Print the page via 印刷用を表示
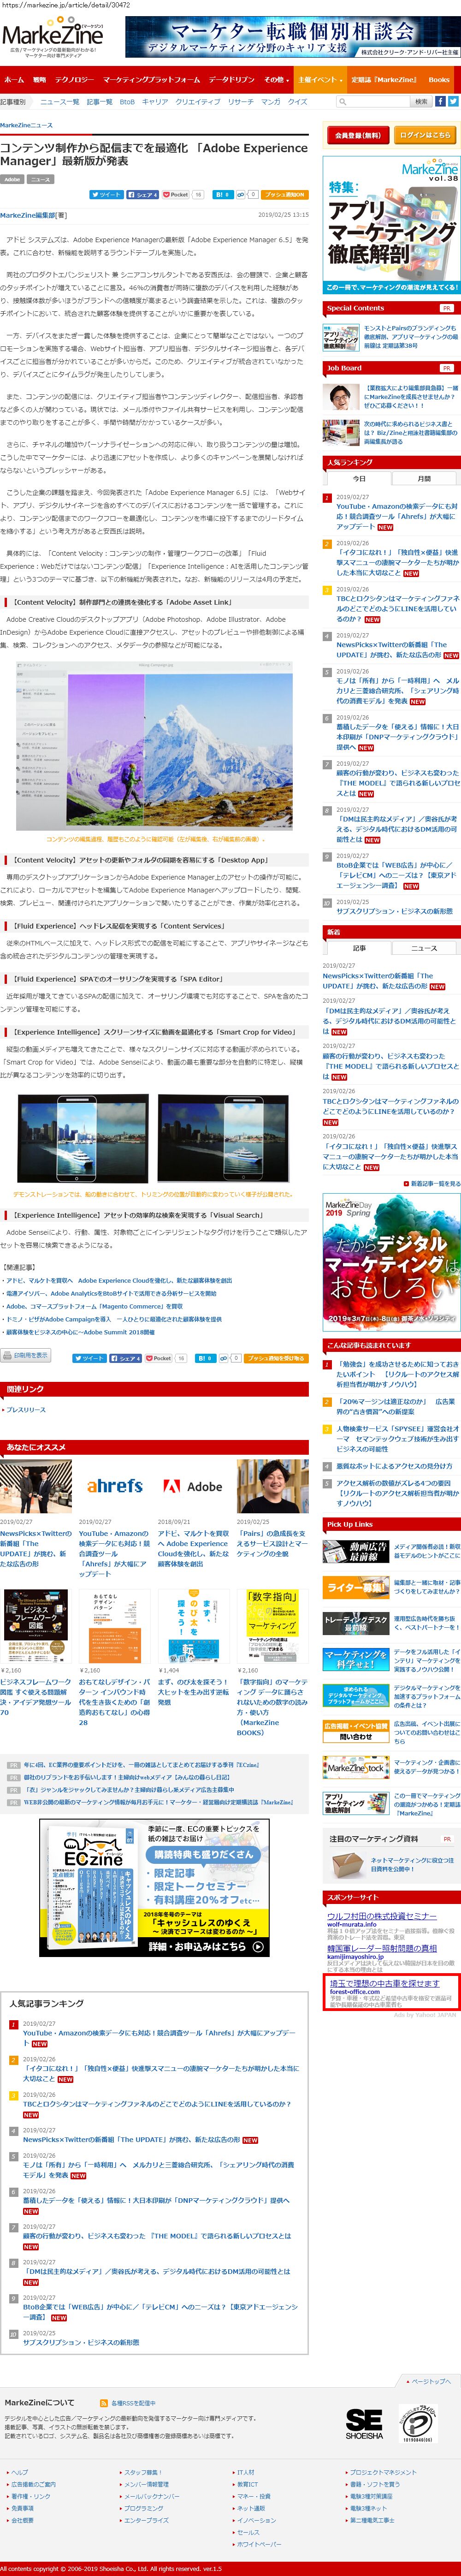The image size is (461, 2576). (26, 1356)
